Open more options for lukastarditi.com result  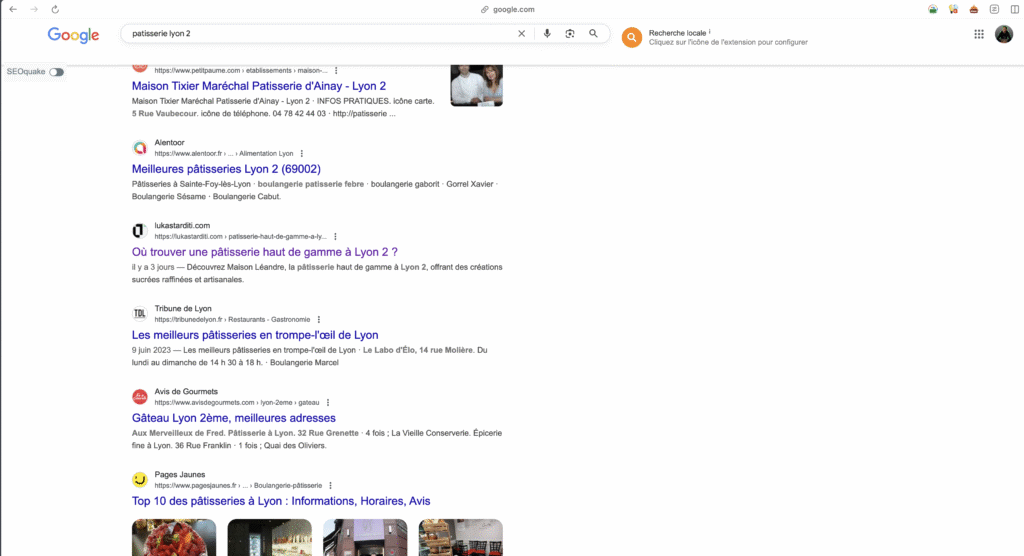point(335,237)
